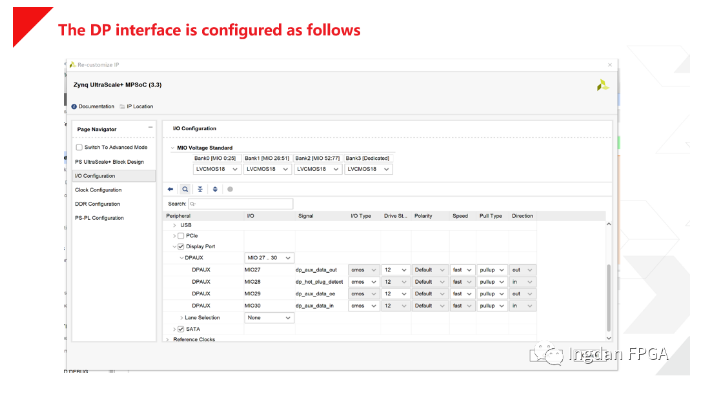Collapse the Page Navigator panel
The width and height of the screenshot is (708, 394).
coord(150,128)
